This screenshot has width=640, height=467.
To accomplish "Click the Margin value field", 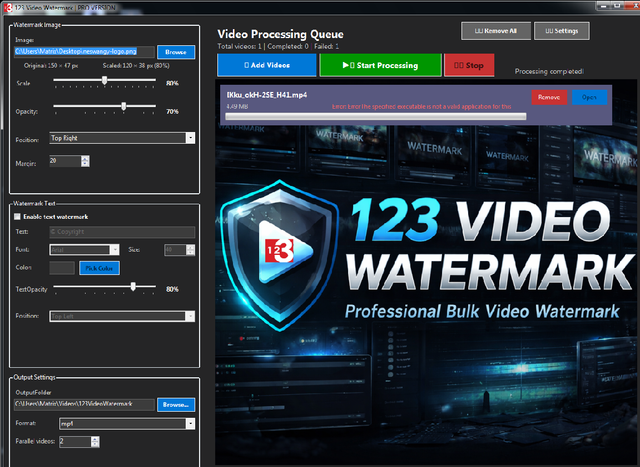I will pyautogui.click(x=65, y=161).
